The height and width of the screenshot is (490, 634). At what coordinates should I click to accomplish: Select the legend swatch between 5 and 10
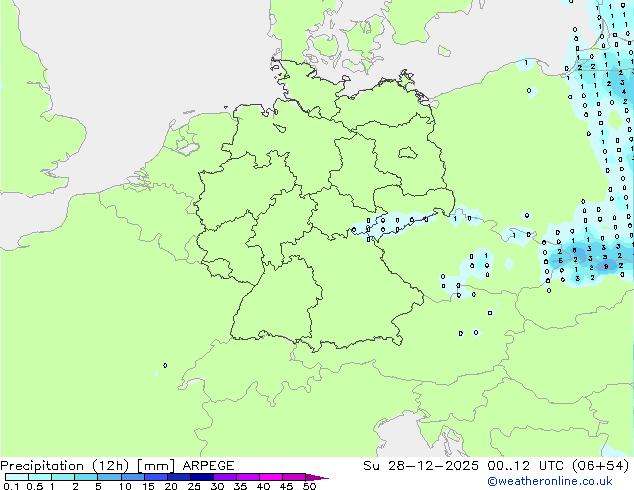[109, 477]
